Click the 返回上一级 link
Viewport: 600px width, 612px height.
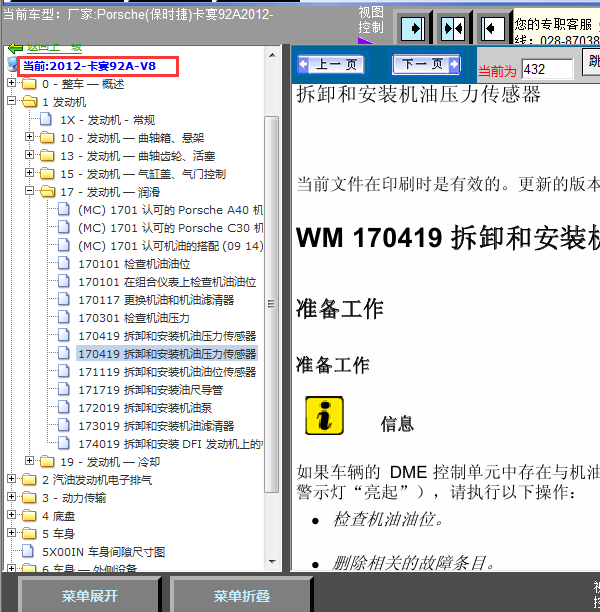tap(54, 48)
